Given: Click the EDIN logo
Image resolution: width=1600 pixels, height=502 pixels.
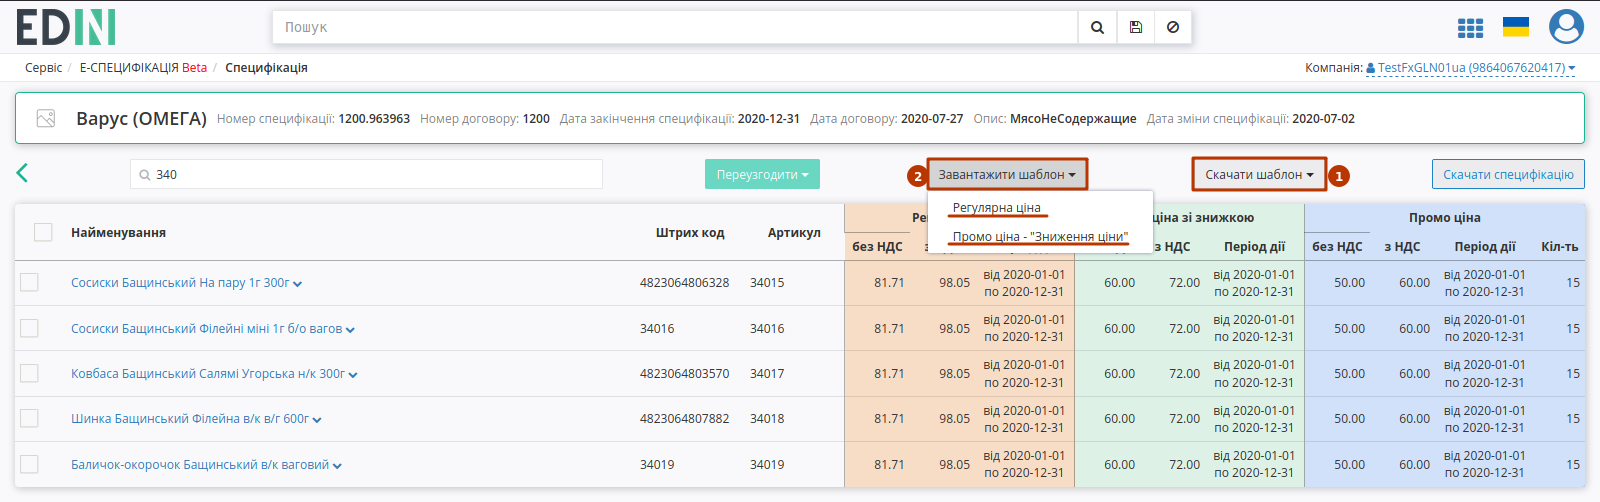Looking at the screenshot, I should coord(66,27).
